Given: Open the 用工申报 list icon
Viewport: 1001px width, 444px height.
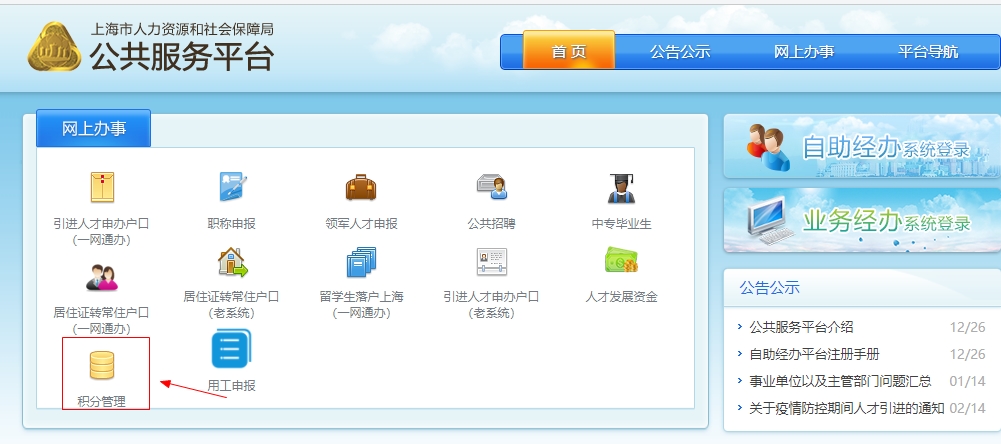Looking at the screenshot, I should [232, 348].
